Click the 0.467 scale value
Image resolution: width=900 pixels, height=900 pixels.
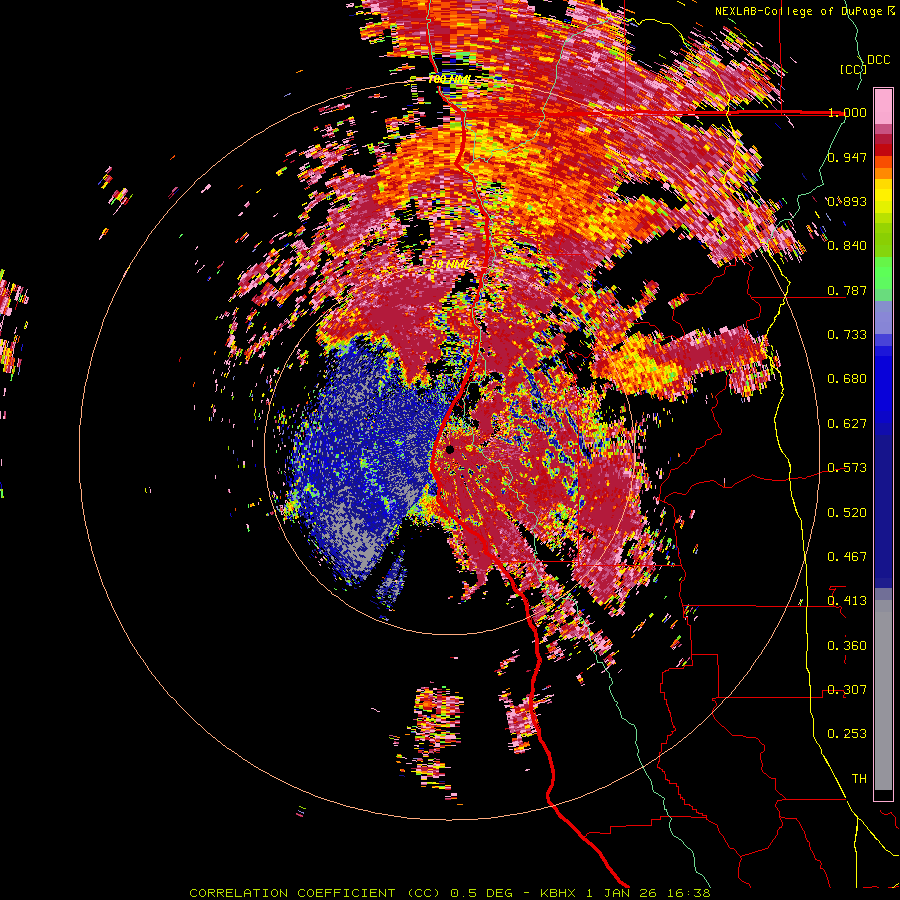tap(847, 557)
